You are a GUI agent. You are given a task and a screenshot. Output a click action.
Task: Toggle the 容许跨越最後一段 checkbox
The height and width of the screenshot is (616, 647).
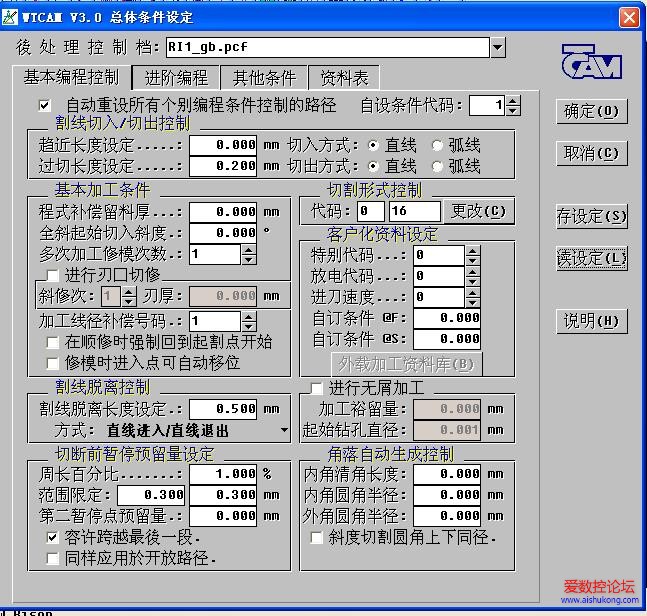click(52, 537)
